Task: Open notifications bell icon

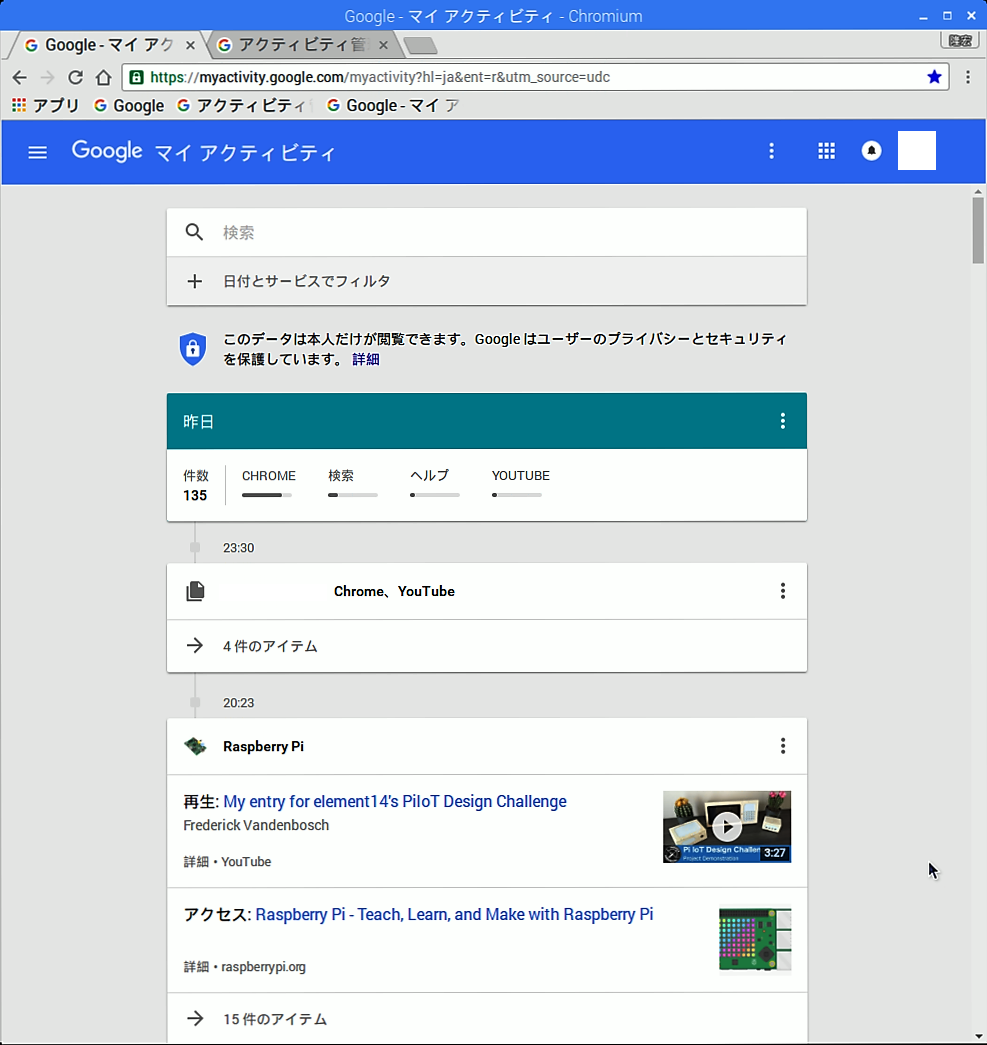Action: [x=871, y=151]
